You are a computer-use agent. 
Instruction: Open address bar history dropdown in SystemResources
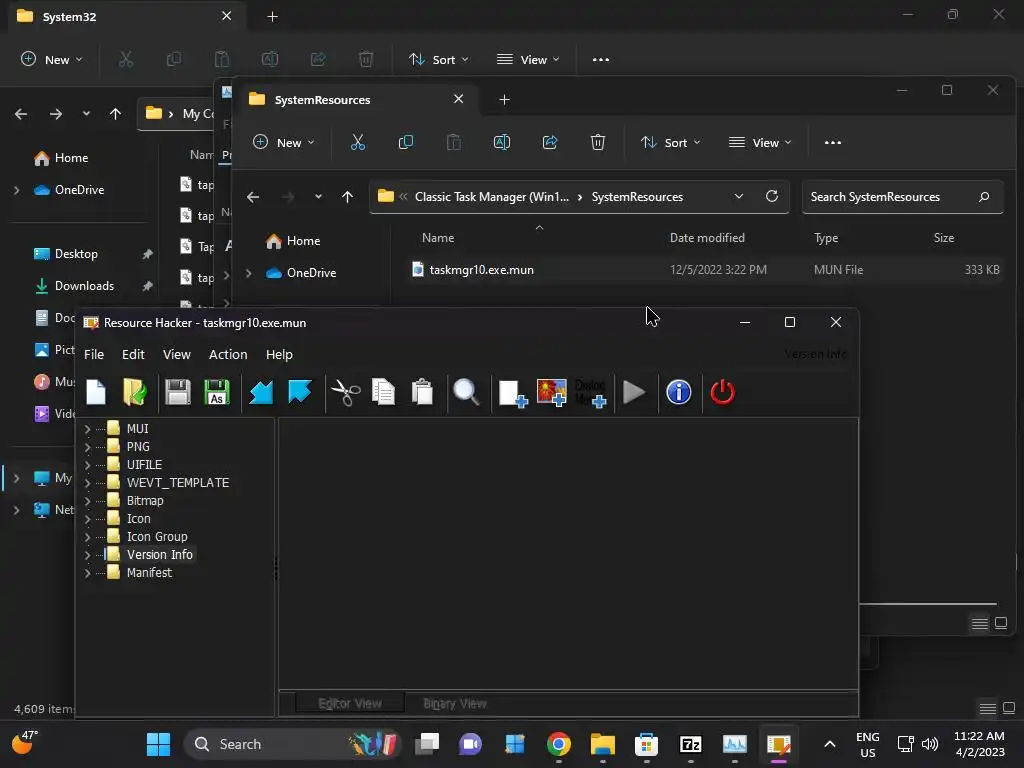(x=739, y=197)
